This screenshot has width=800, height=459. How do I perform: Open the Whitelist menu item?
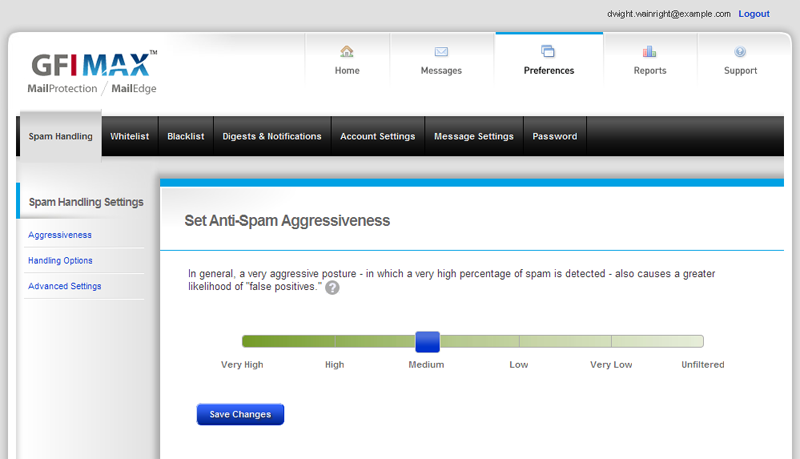point(130,136)
